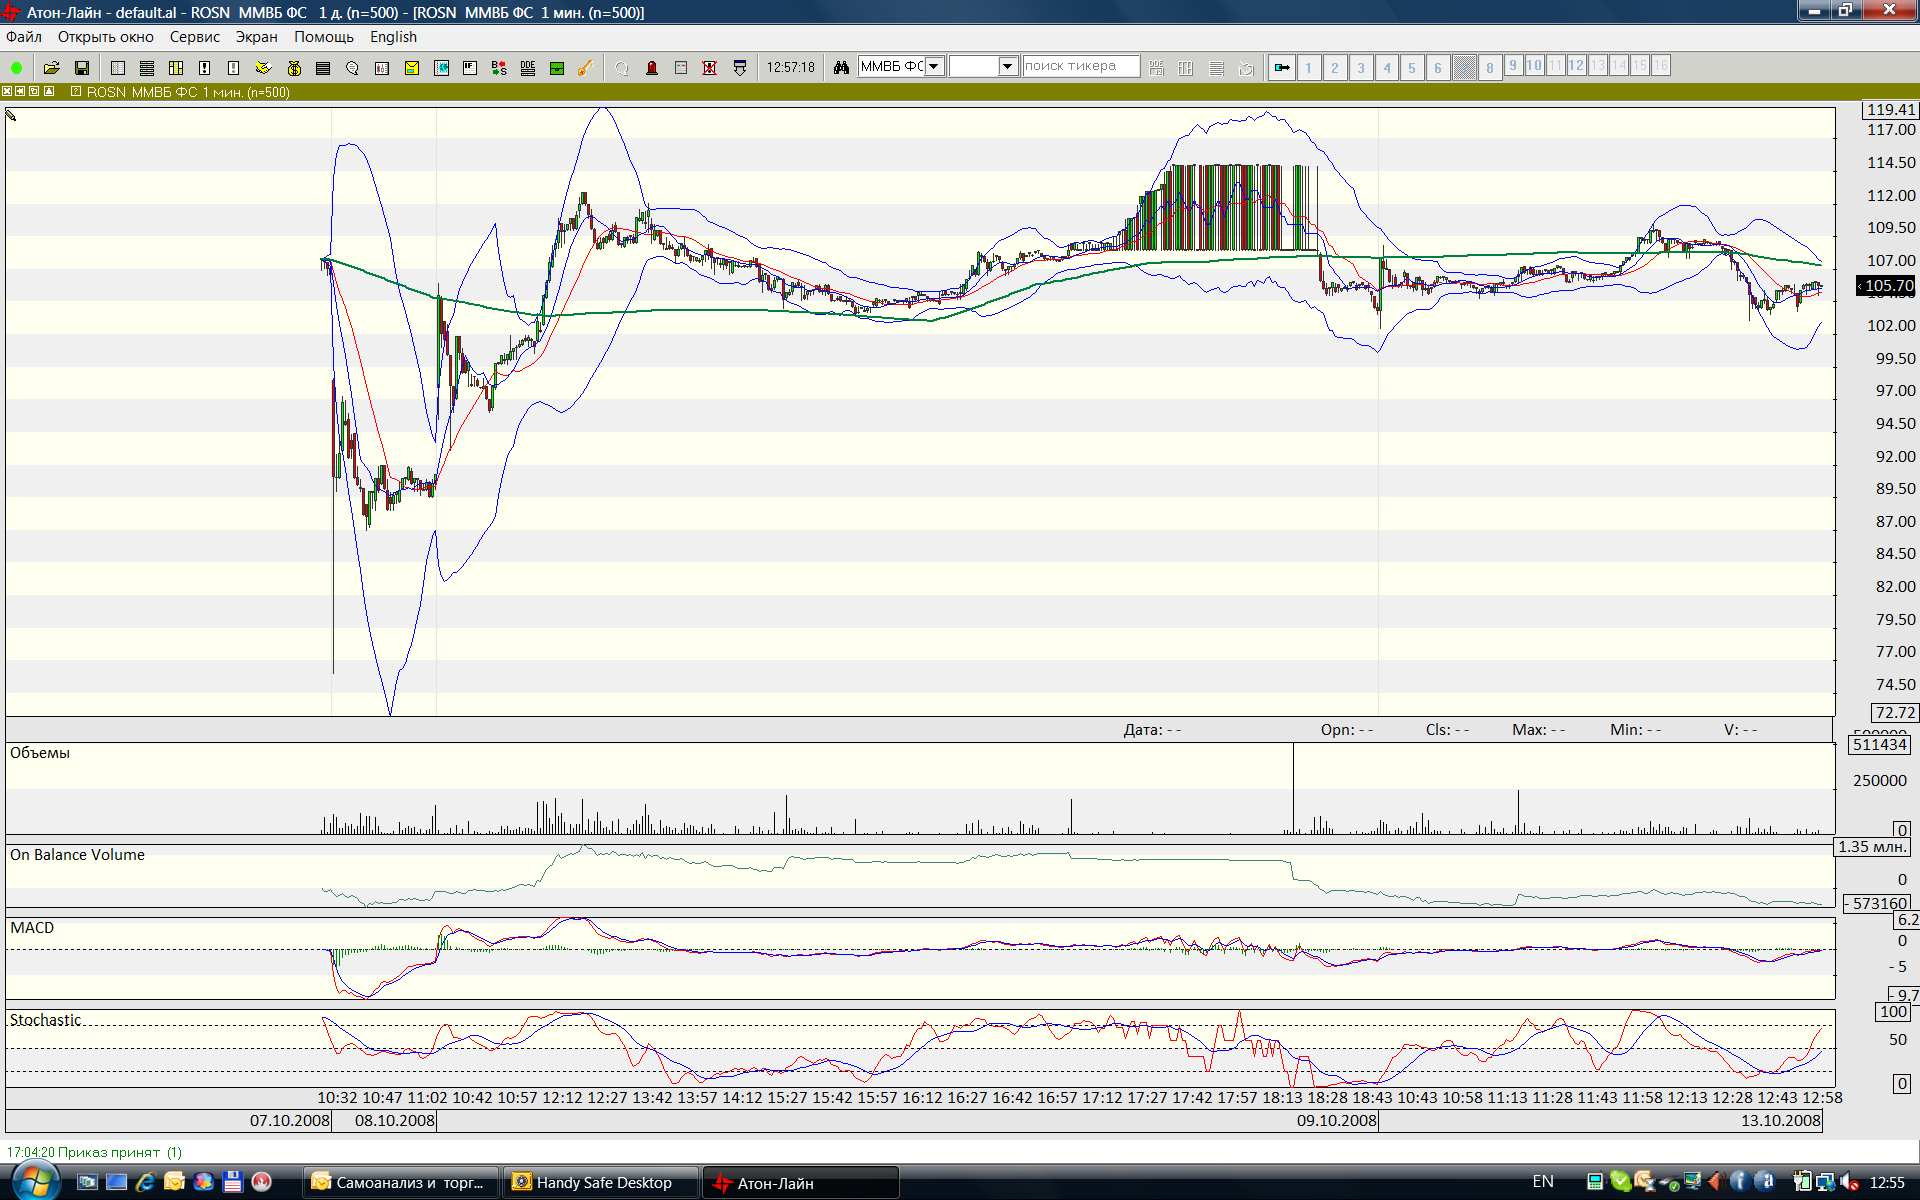
Task: Click the speech bubble messages icon
Action: (352, 68)
